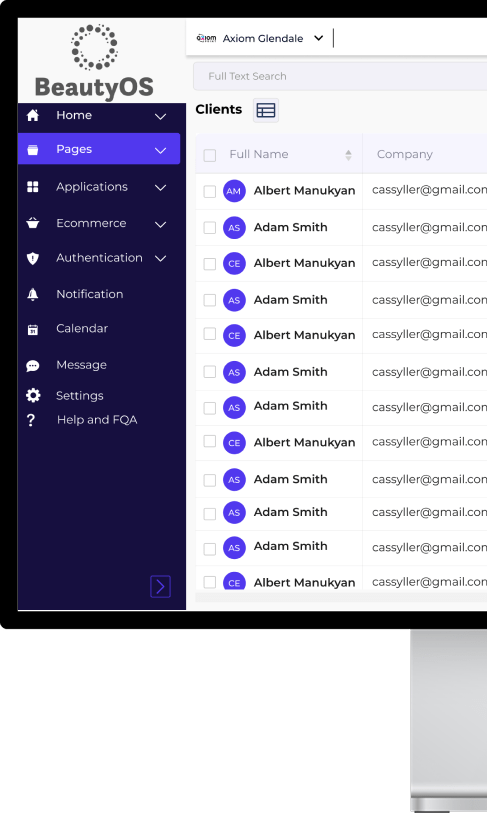The width and height of the screenshot is (487, 813).
Task: Expand the Applications menu chevron
Action: 161,188
